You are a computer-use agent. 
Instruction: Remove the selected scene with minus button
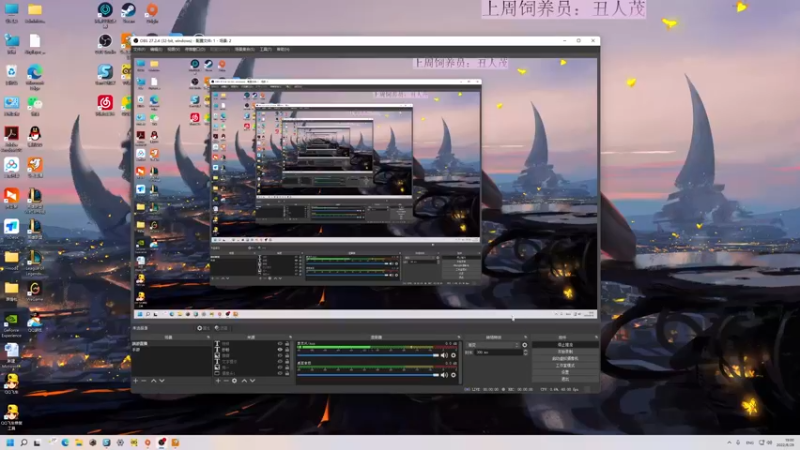coord(143,381)
